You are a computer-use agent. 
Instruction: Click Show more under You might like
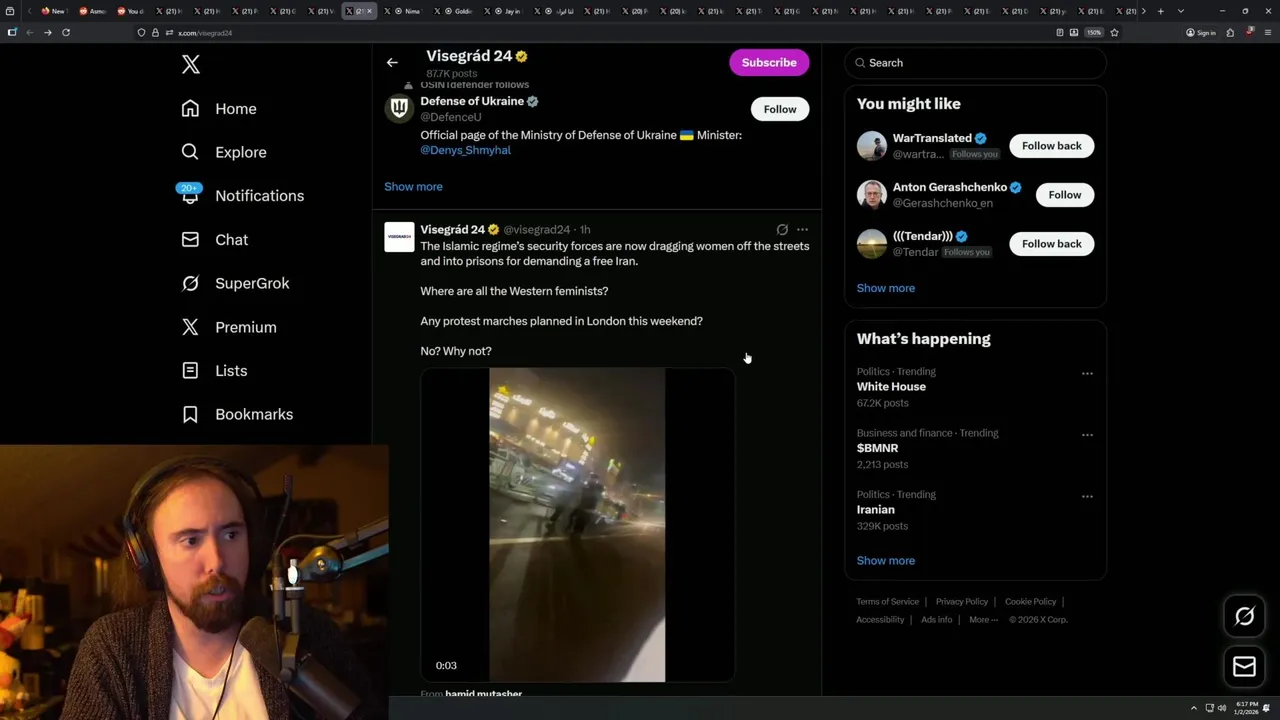[x=885, y=288]
